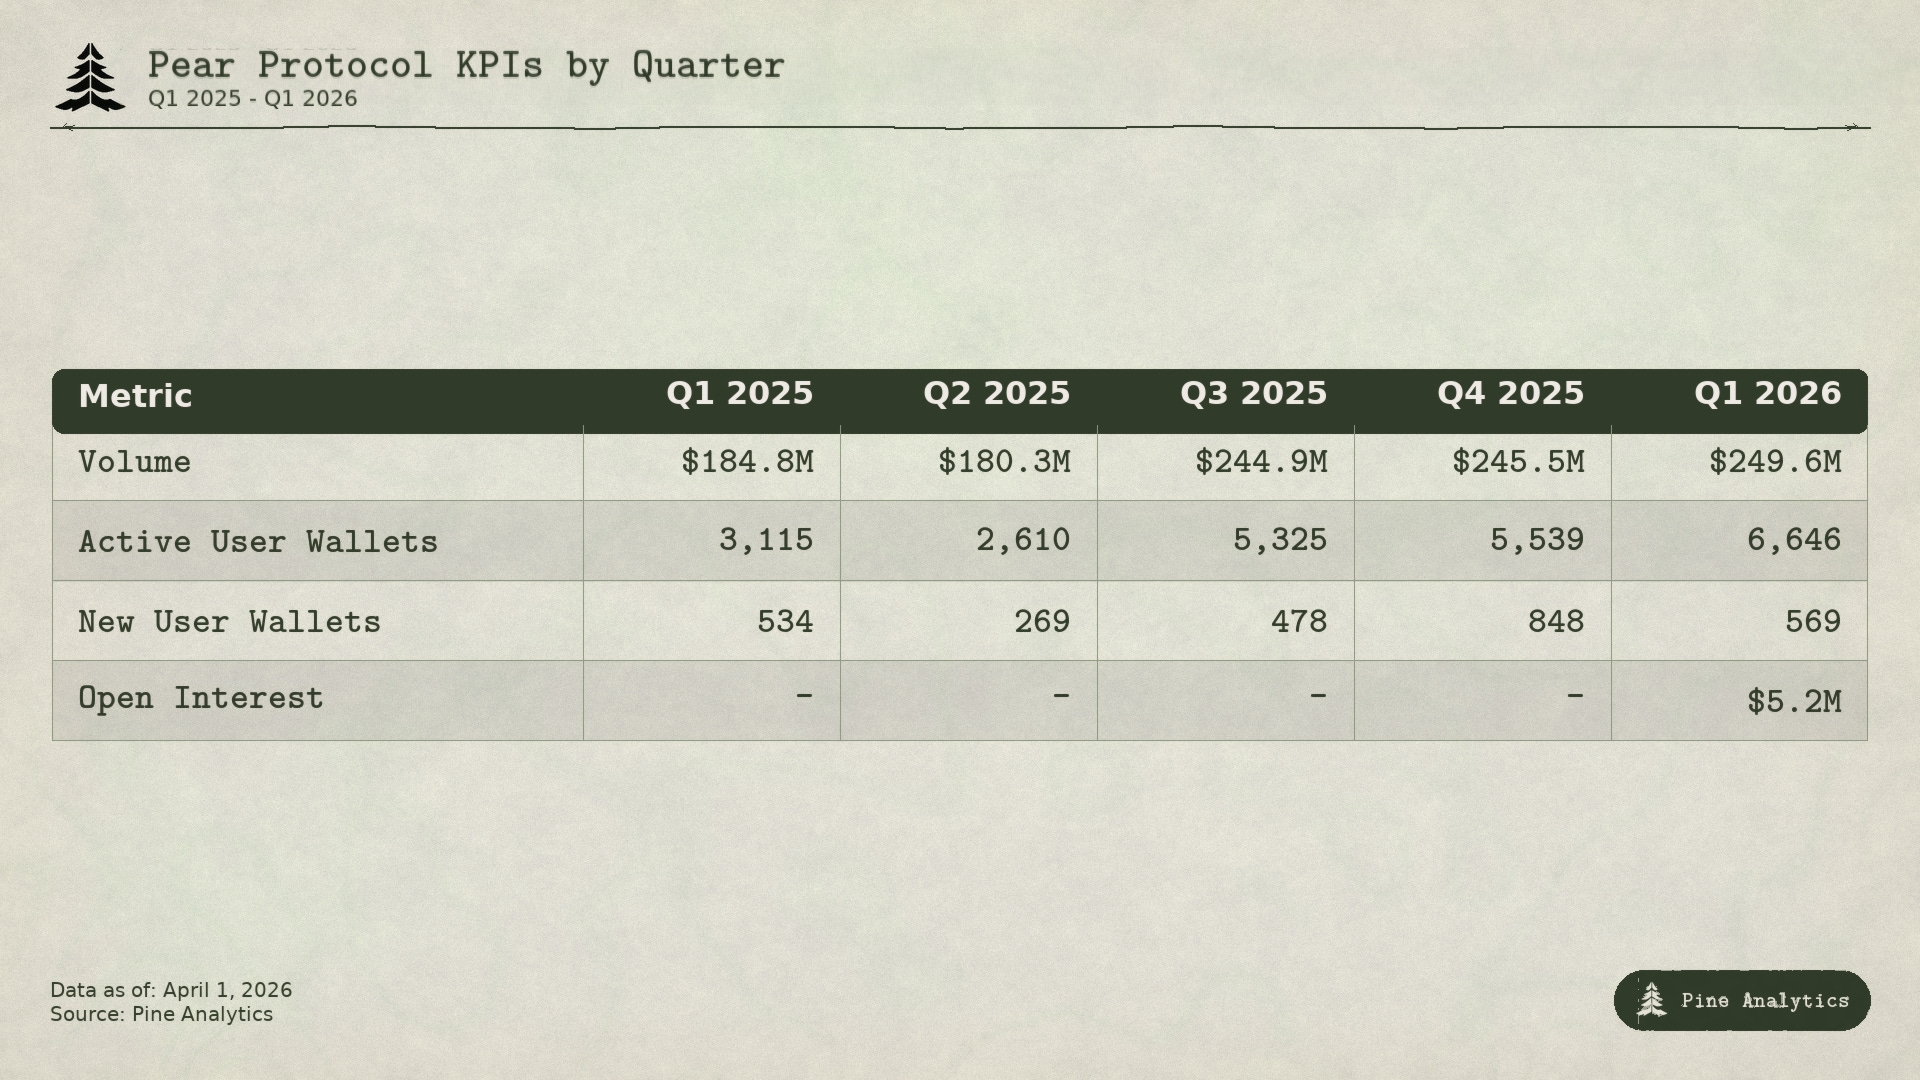This screenshot has height=1080, width=1920.
Task: Click the left arrowhead on the header divider
Action: pos(68,127)
